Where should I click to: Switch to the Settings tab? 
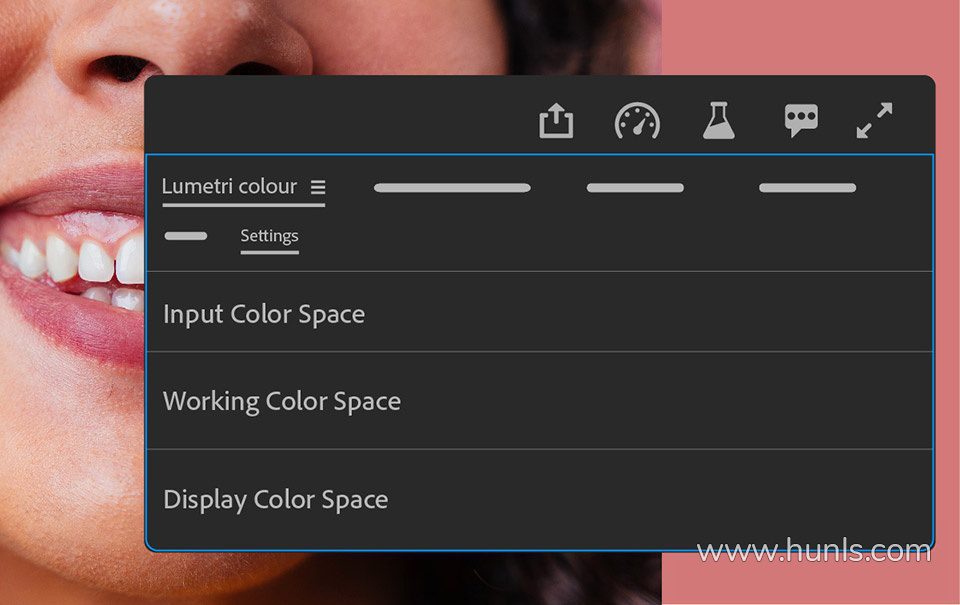tap(269, 236)
